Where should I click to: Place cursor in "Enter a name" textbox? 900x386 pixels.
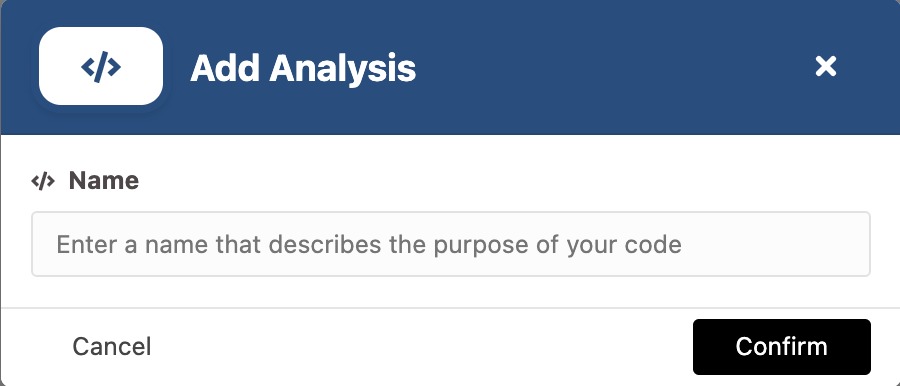(451, 244)
